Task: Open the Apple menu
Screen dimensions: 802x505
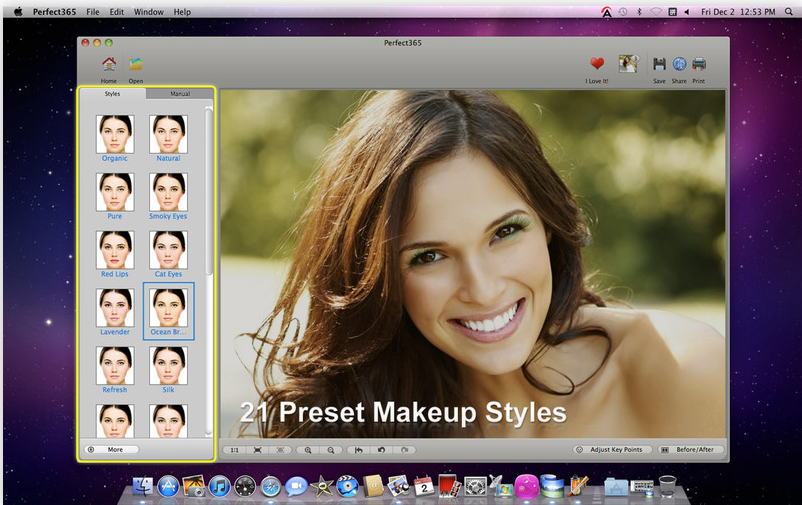Action: tap(18, 11)
